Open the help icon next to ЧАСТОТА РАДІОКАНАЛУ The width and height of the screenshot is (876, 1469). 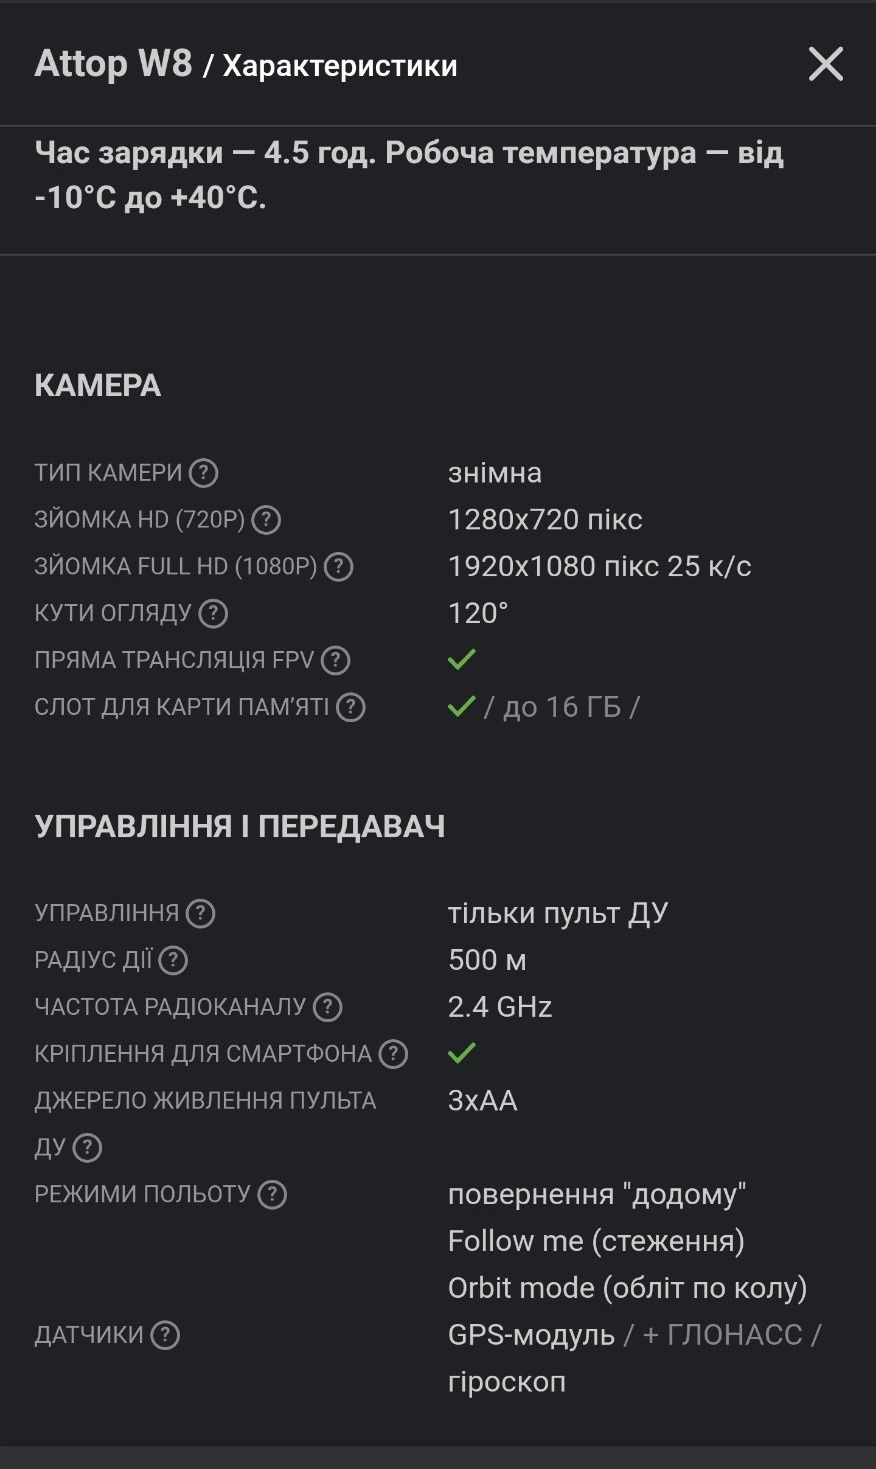tap(327, 1007)
